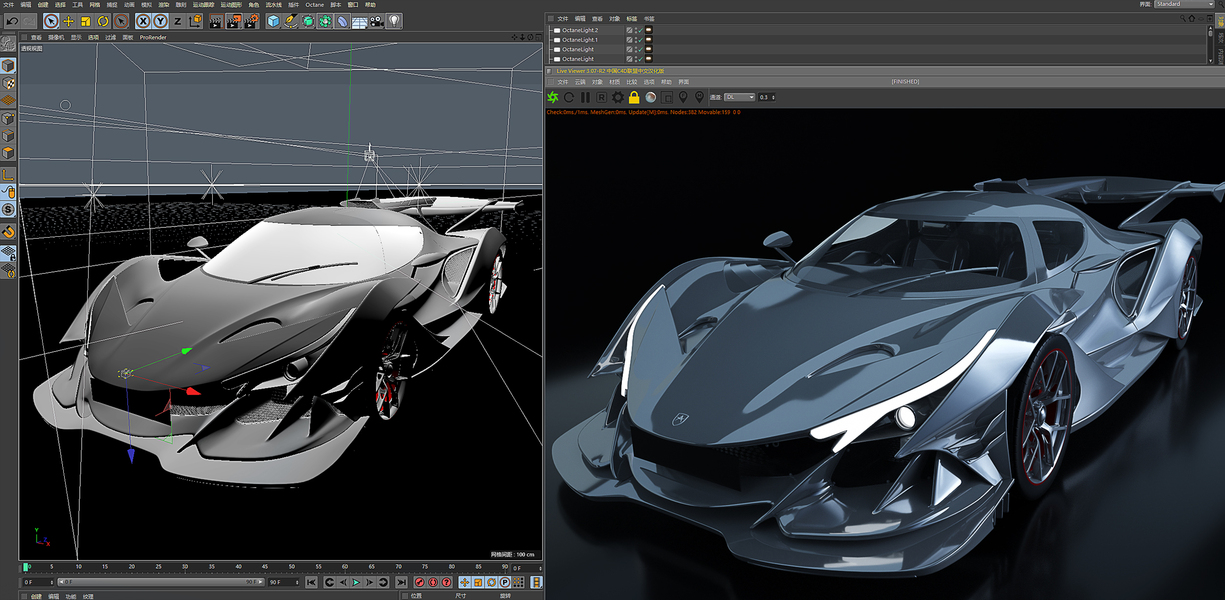1225x600 pixels.
Task: Click Render View clapperboard icon
Action: click(x=216, y=21)
